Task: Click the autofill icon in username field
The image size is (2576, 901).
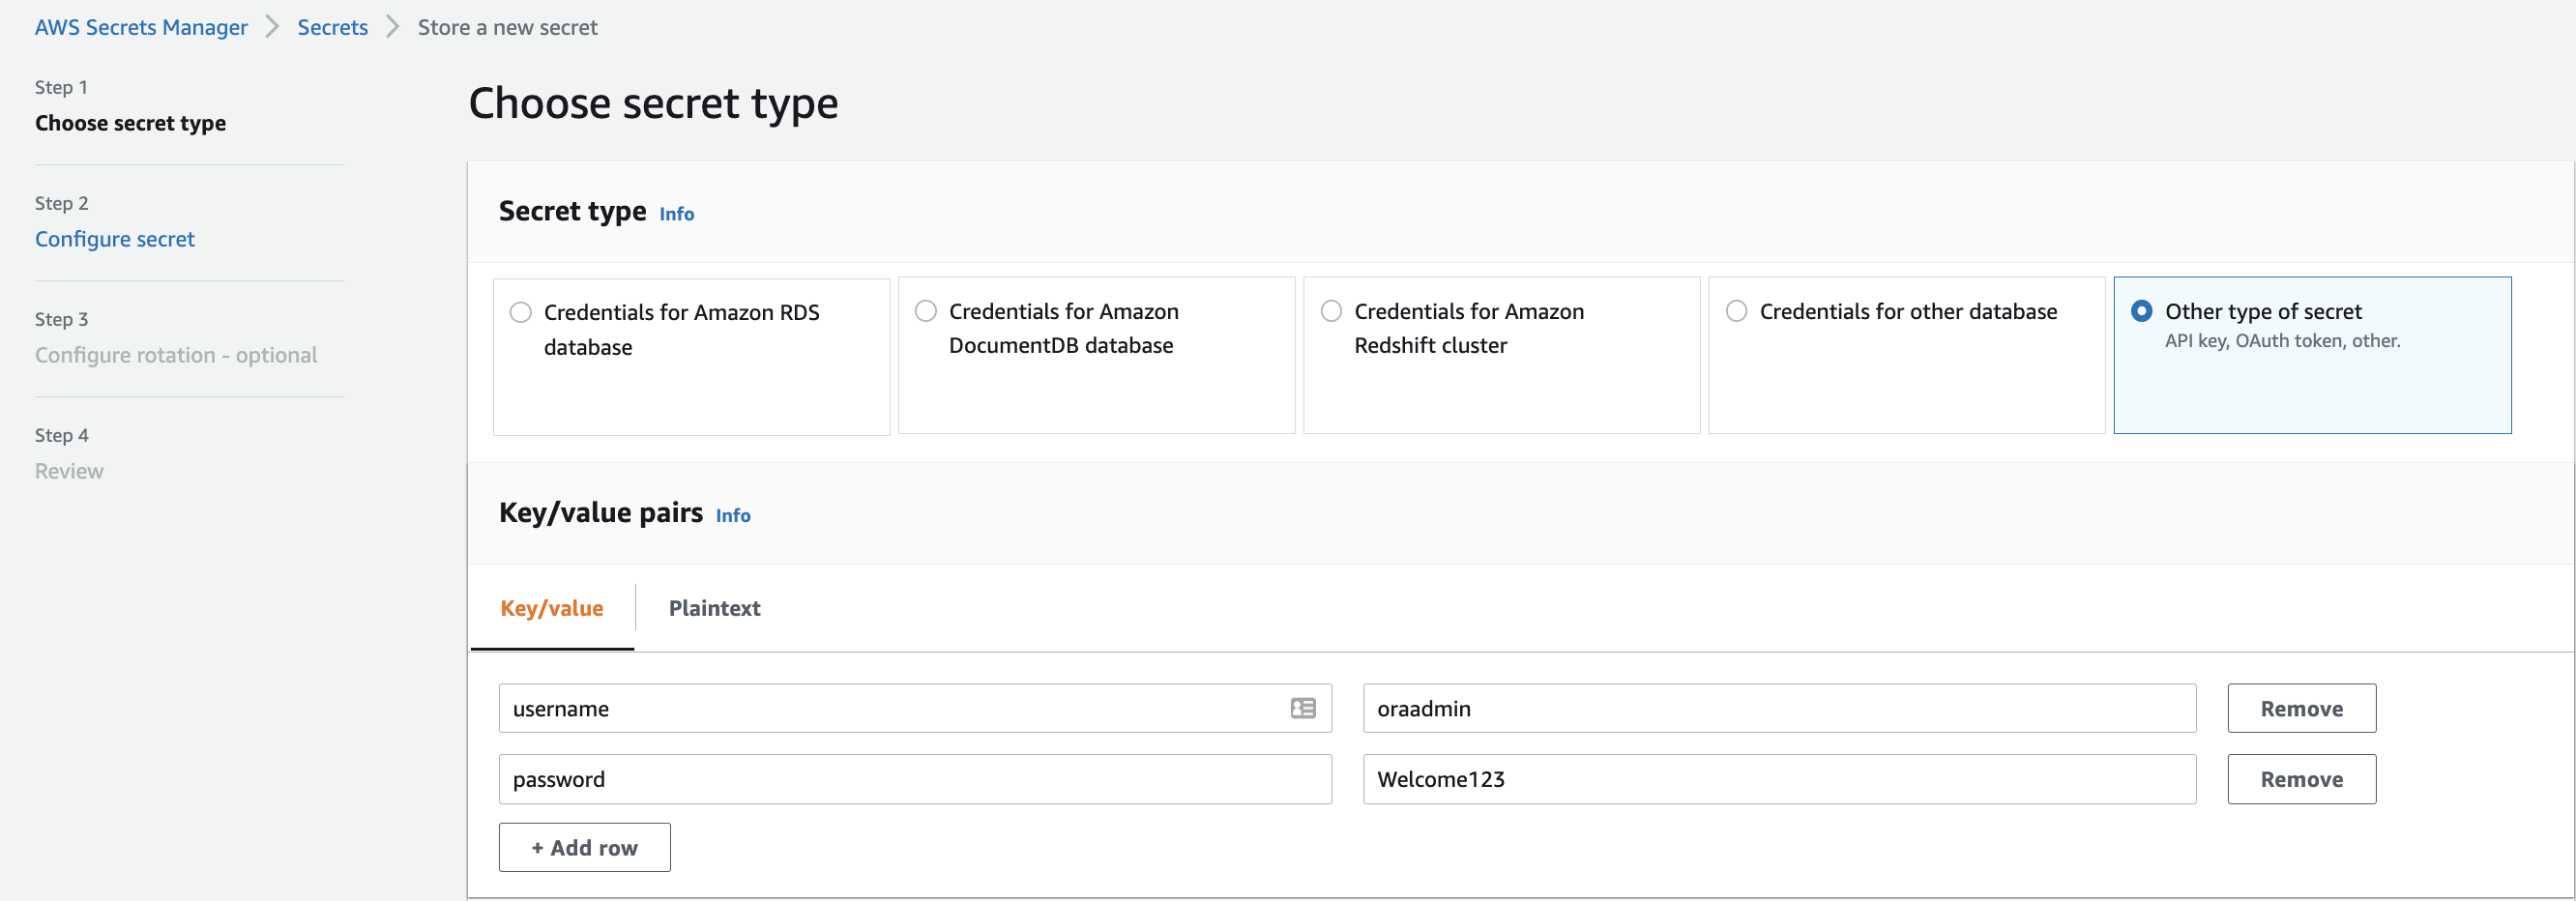Action: pyautogui.click(x=1302, y=708)
